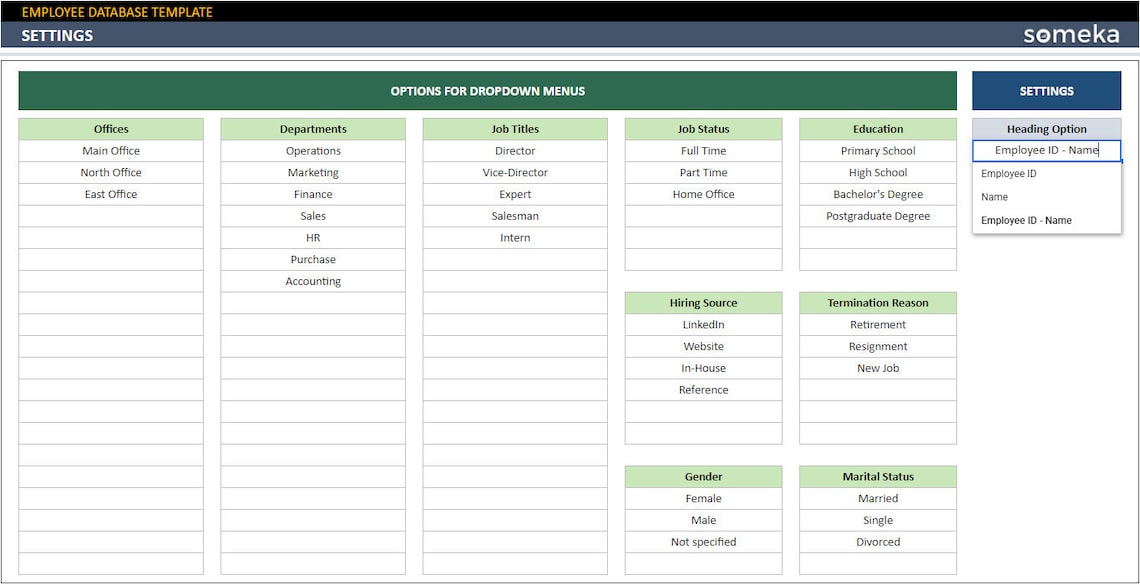Click the SETTINGS navigation button
This screenshot has height=585, width=1140.
point(1046,90)
